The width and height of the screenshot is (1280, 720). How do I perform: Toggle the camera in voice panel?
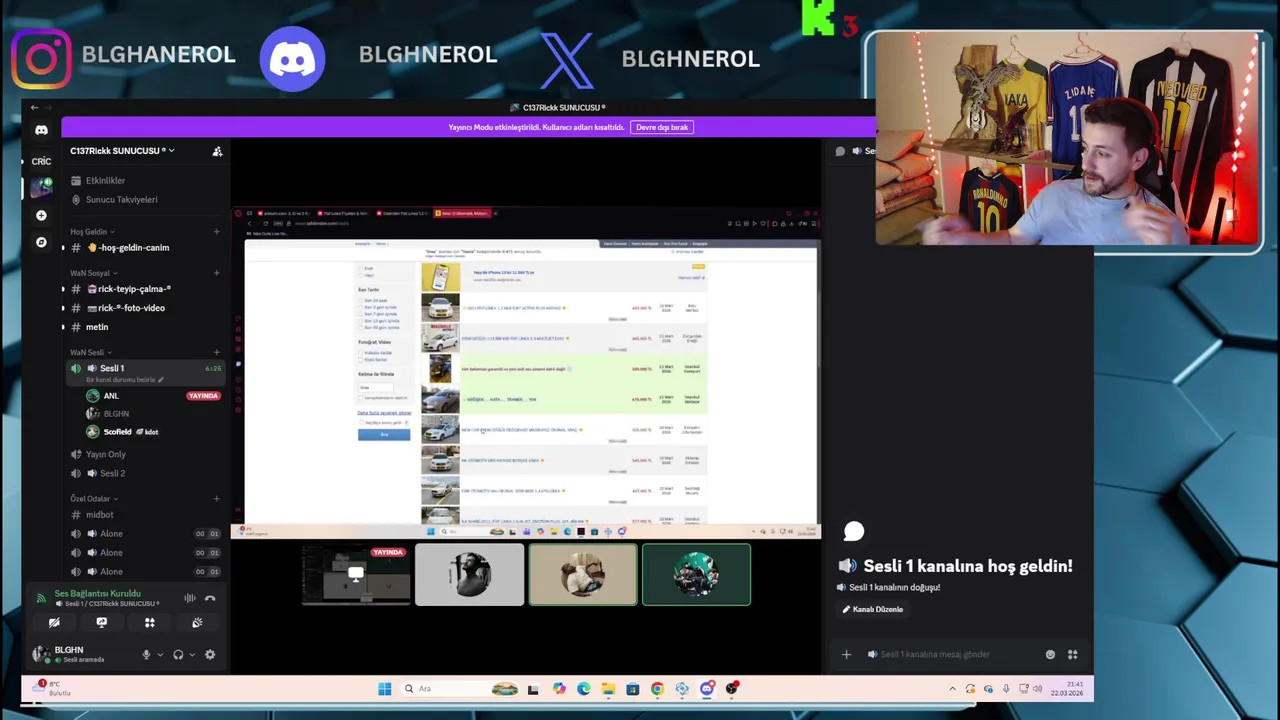click(54, 623)
